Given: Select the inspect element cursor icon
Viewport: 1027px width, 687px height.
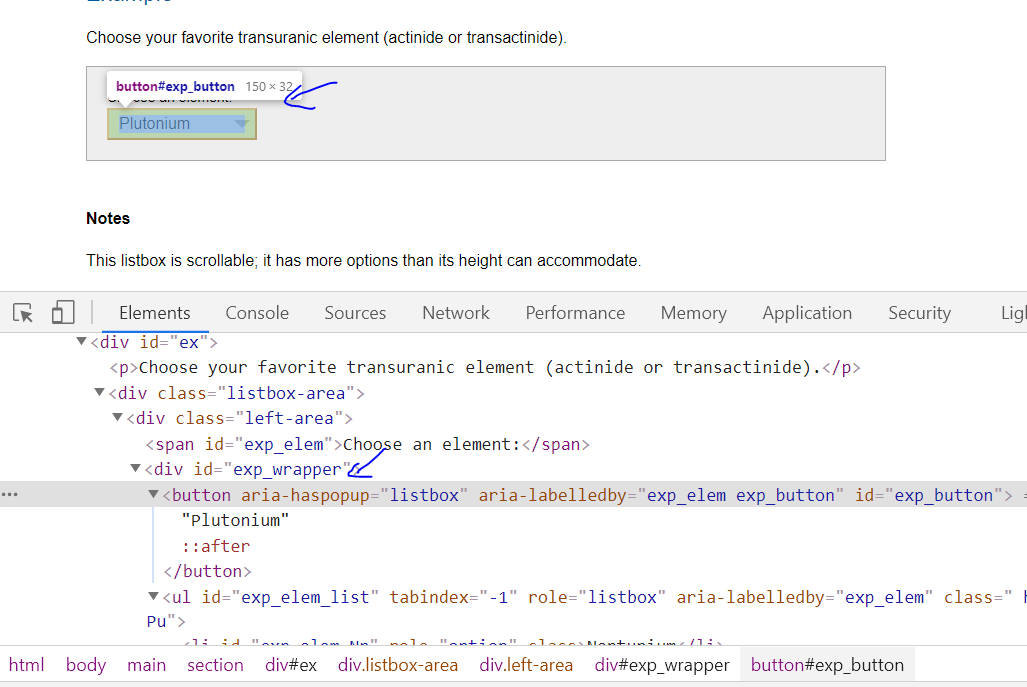Looking at the screenshot, I should (x=22, y=313).
